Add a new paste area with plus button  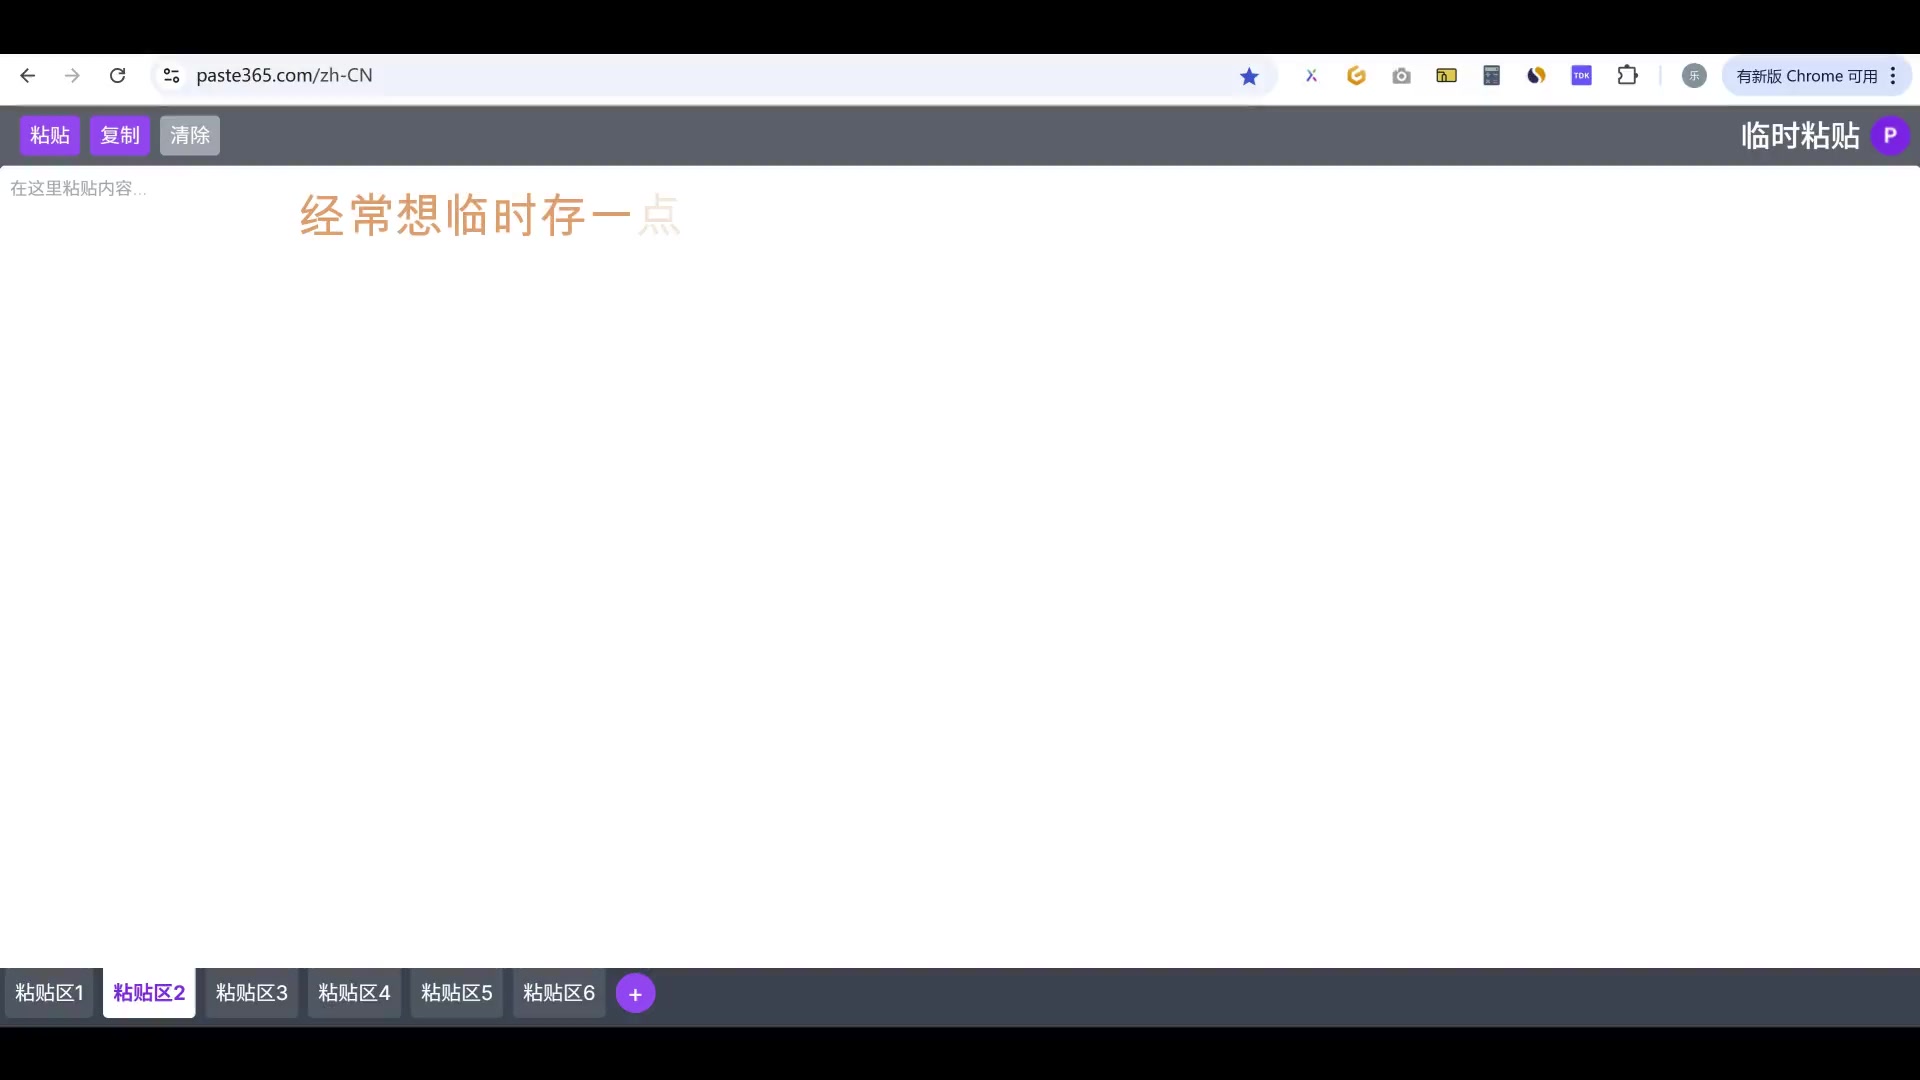[635, 993]
